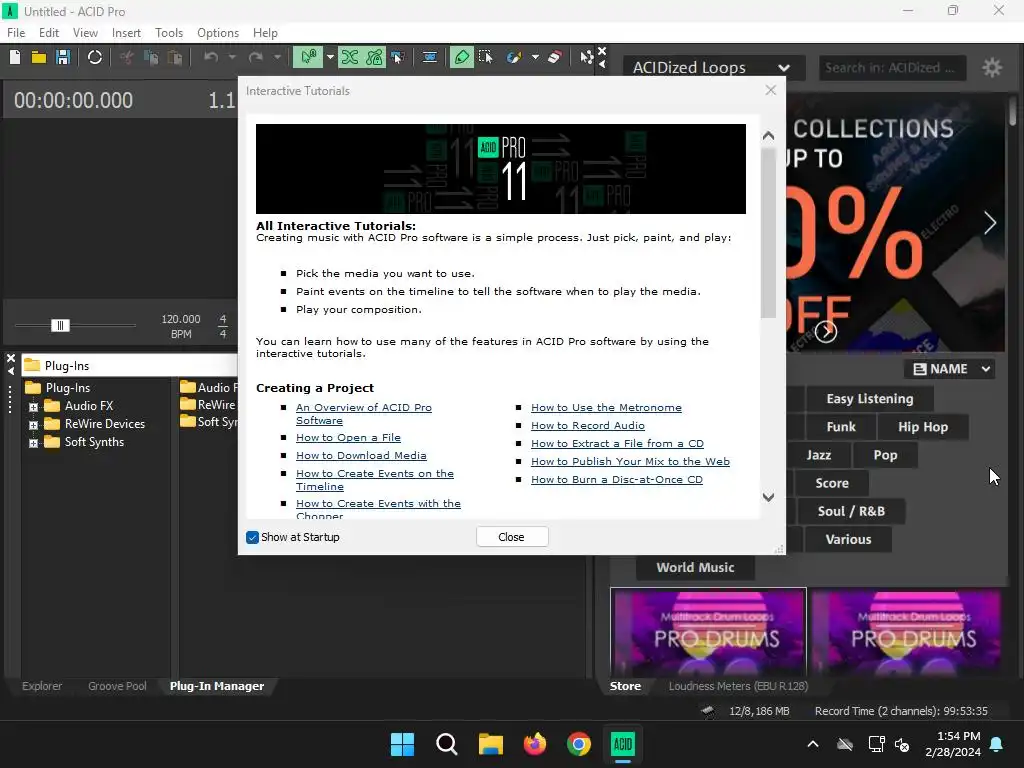Click tutorial scrollbar down arrow
1024x768 pixels.
point(769,498)
